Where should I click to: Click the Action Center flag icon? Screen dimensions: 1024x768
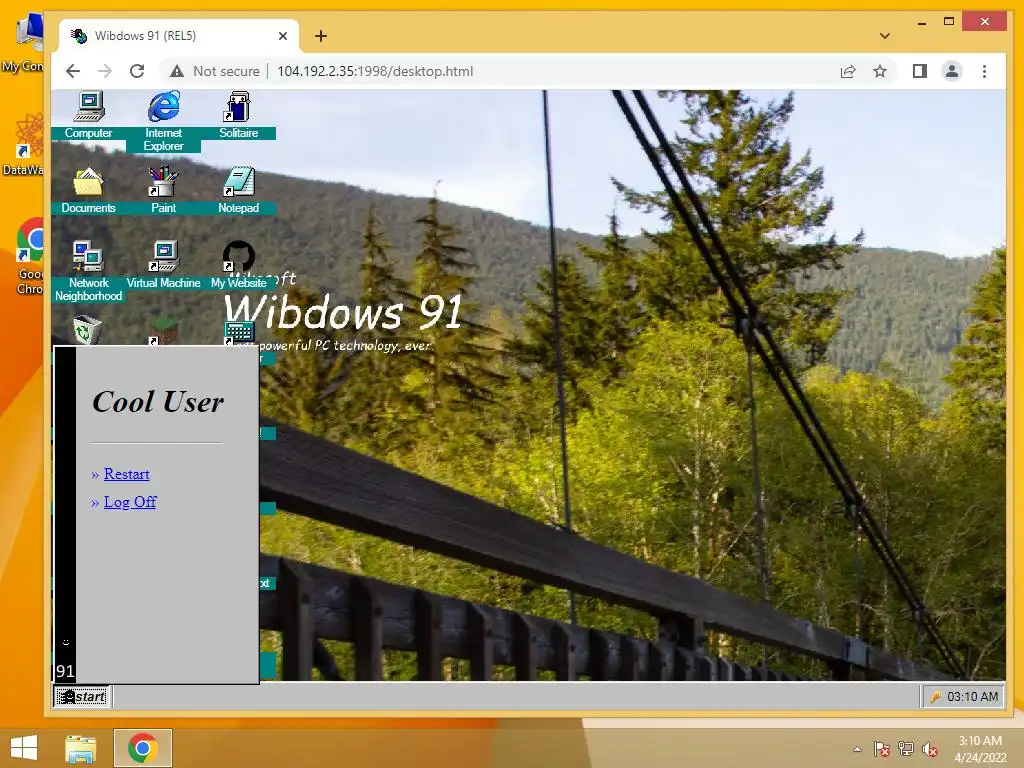882,749
